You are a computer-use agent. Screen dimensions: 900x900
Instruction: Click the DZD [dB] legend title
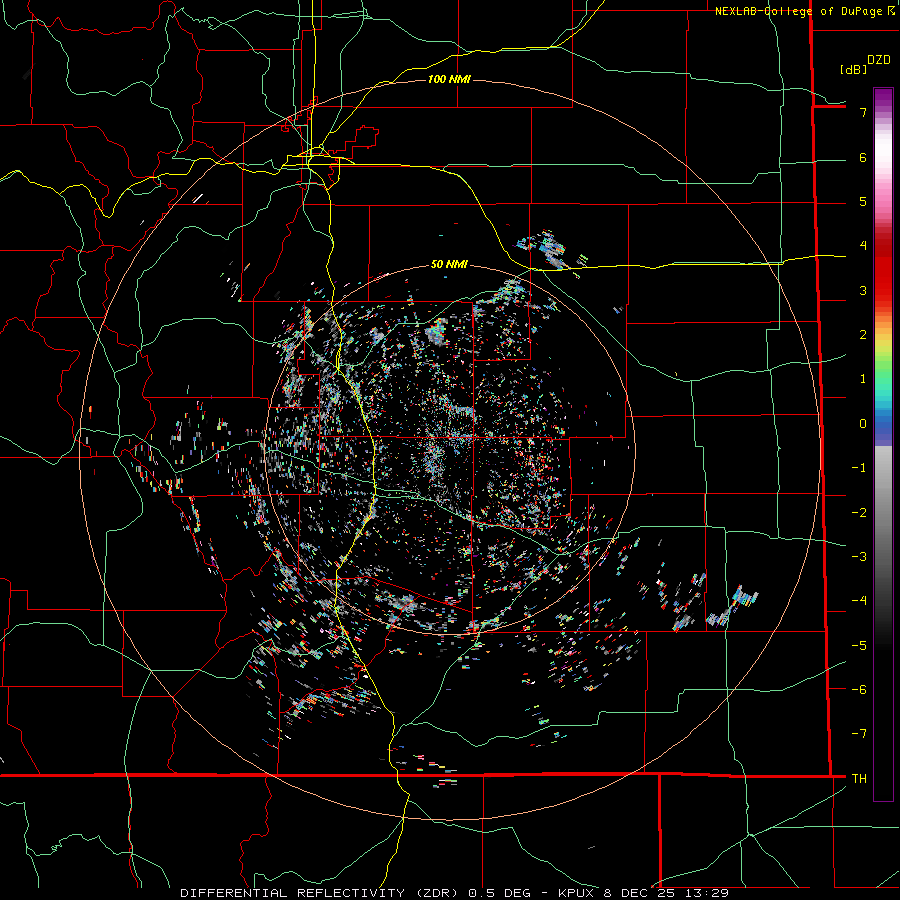tap(865, 65)
